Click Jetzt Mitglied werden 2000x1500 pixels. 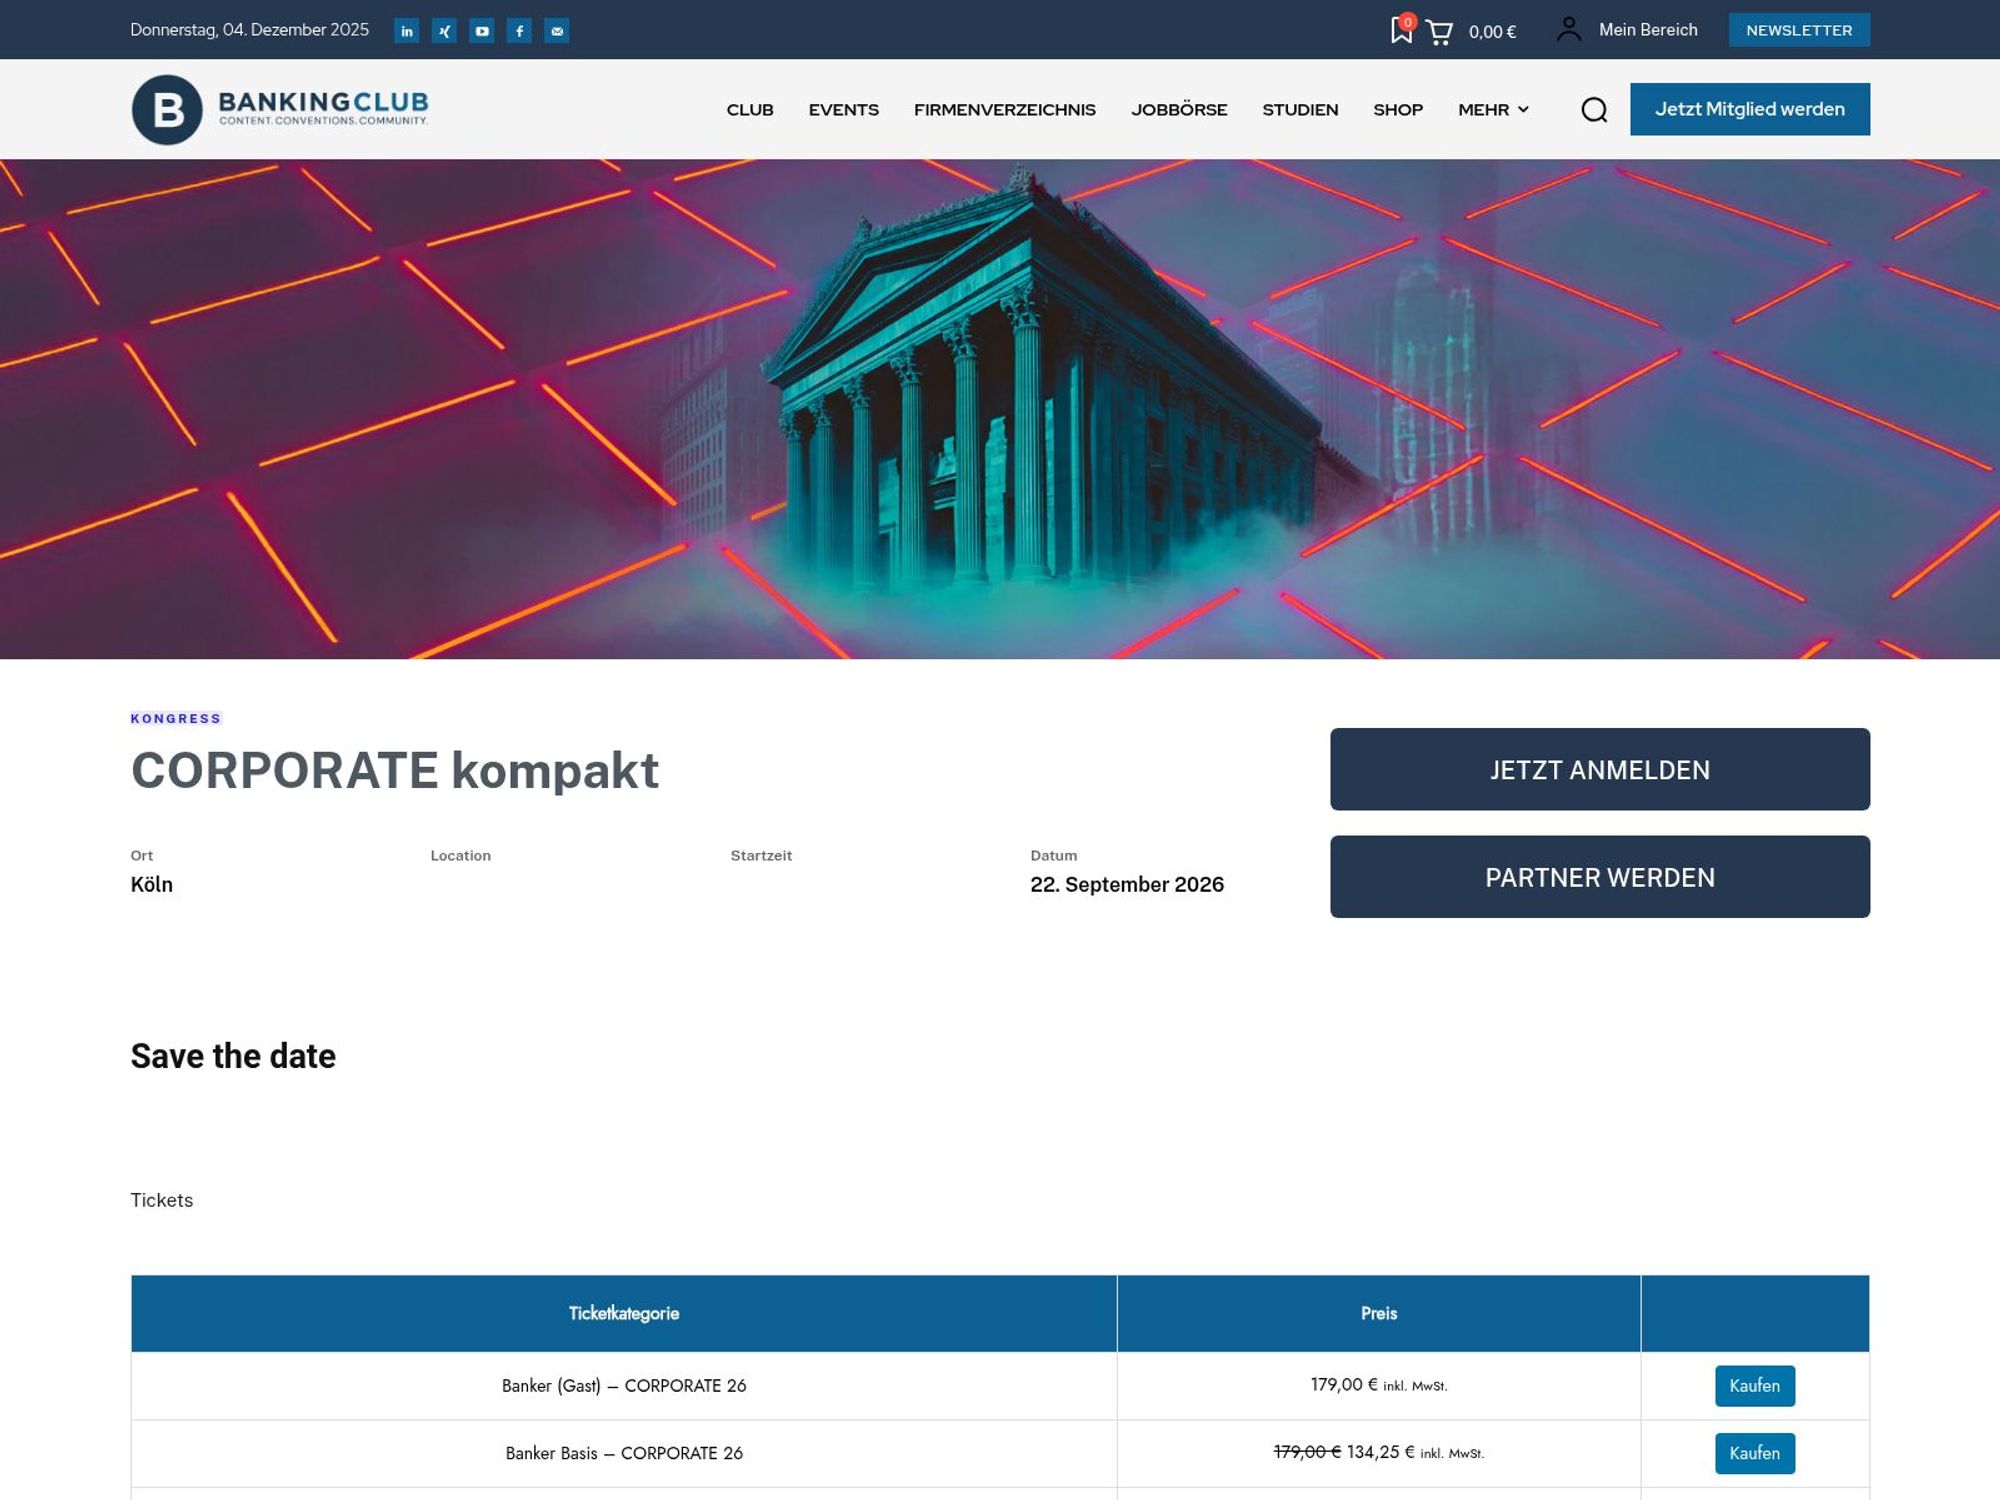1750,109
